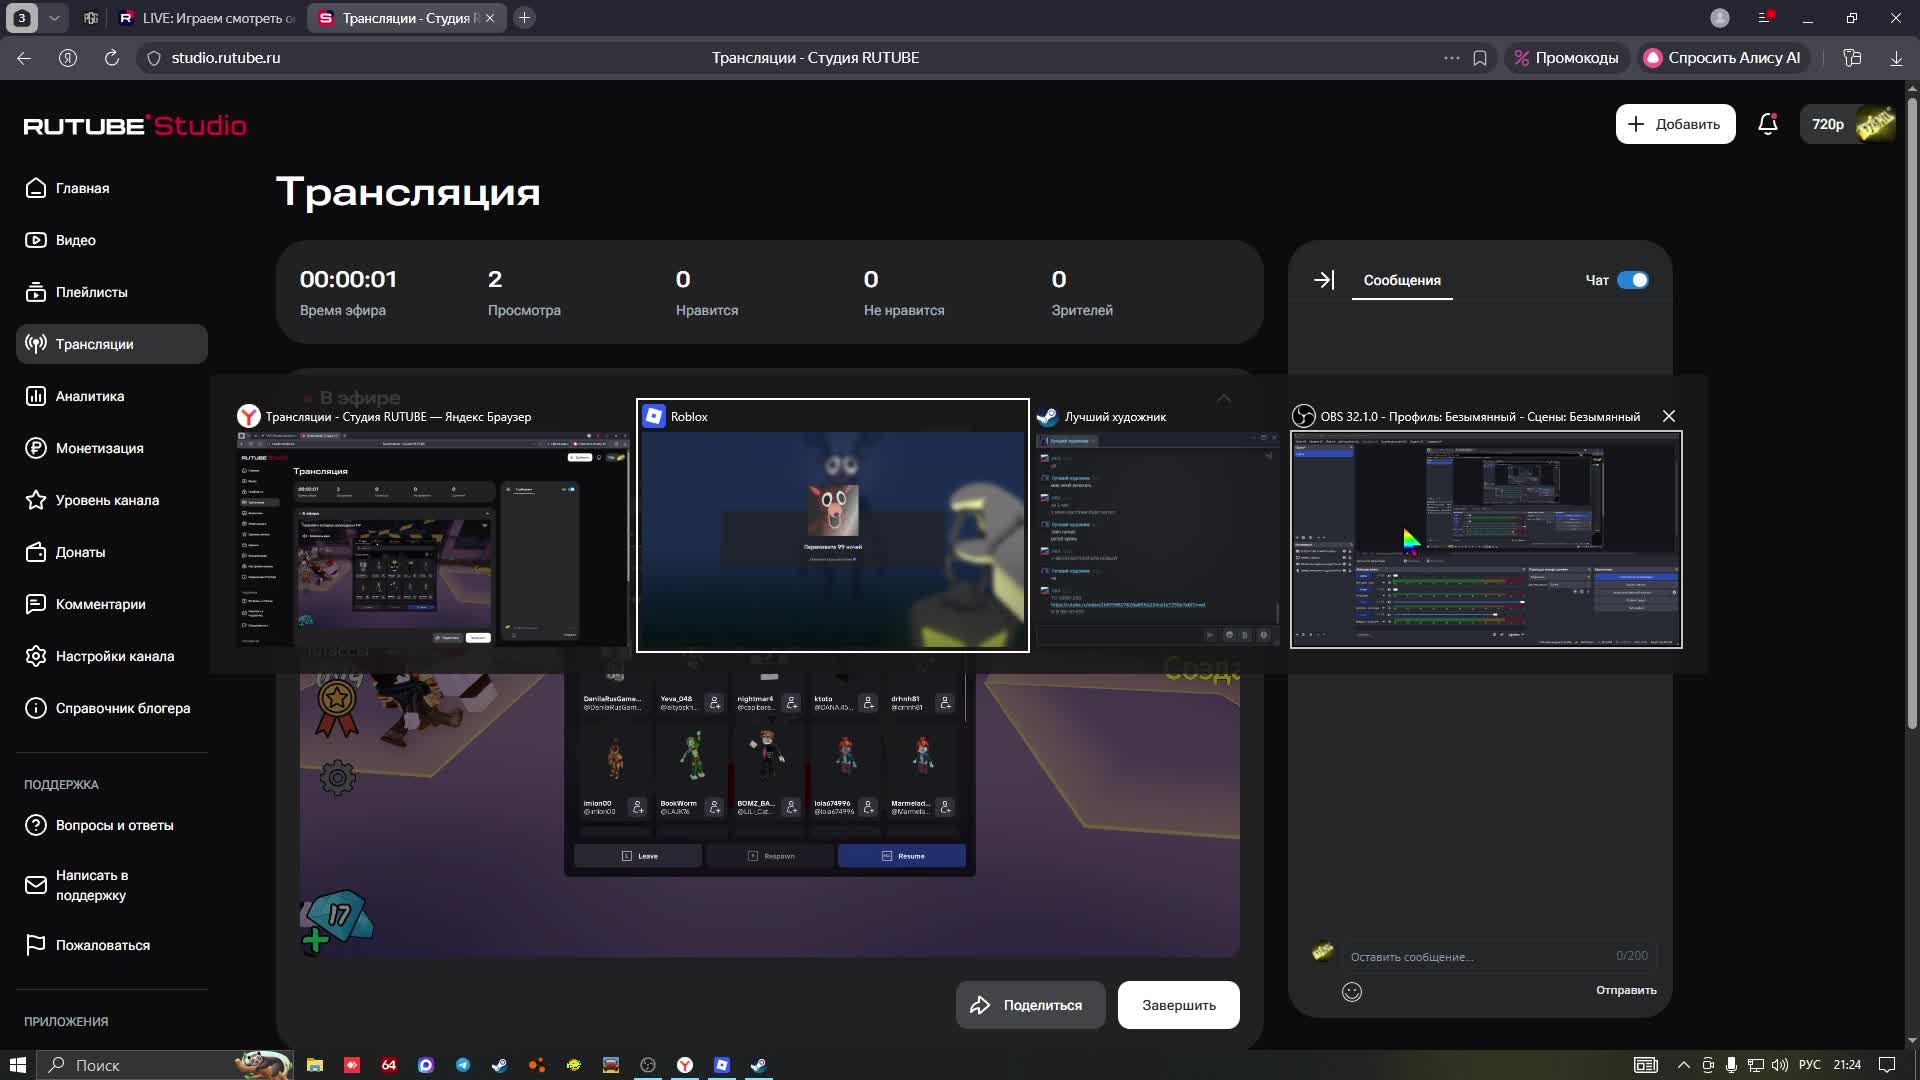Click the Windows search box Поиск
1920x1080 pixels.
[165, 1065]
